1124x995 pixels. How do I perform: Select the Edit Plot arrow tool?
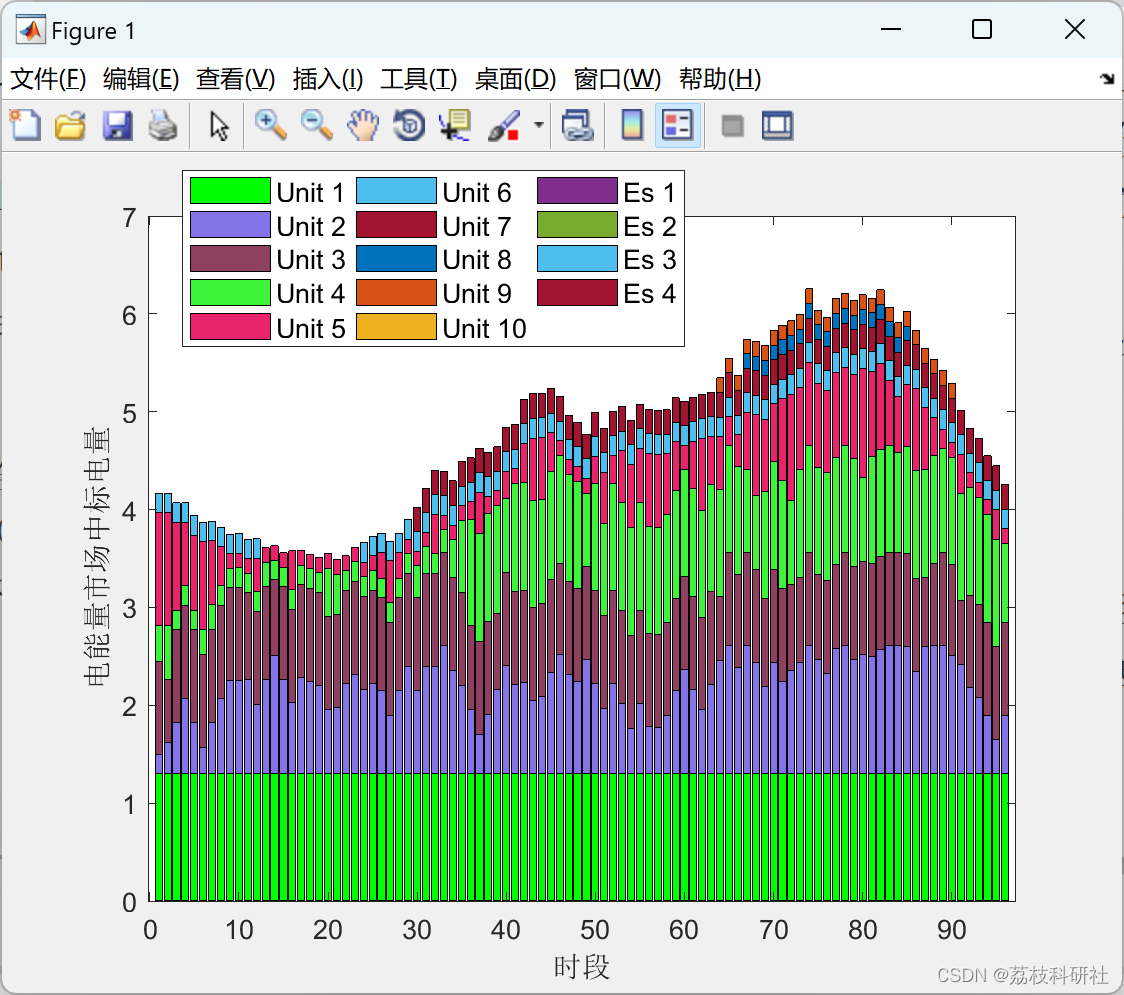point(219,125)
